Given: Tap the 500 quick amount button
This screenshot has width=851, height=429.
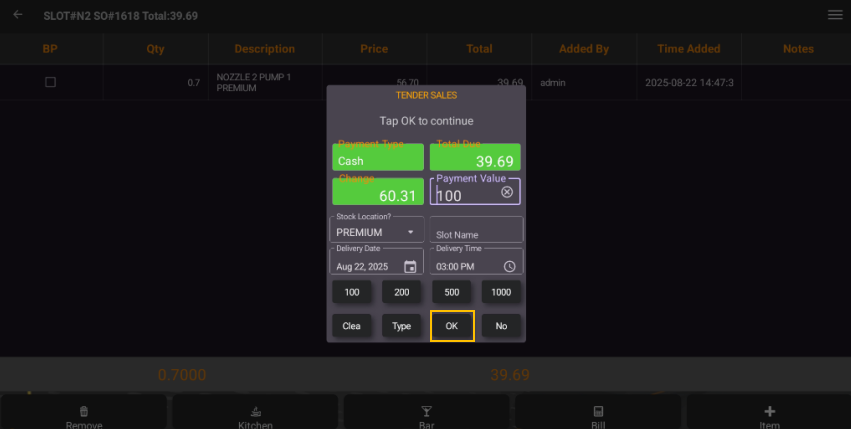Looking at the screenshot, I should click(451, 292).
